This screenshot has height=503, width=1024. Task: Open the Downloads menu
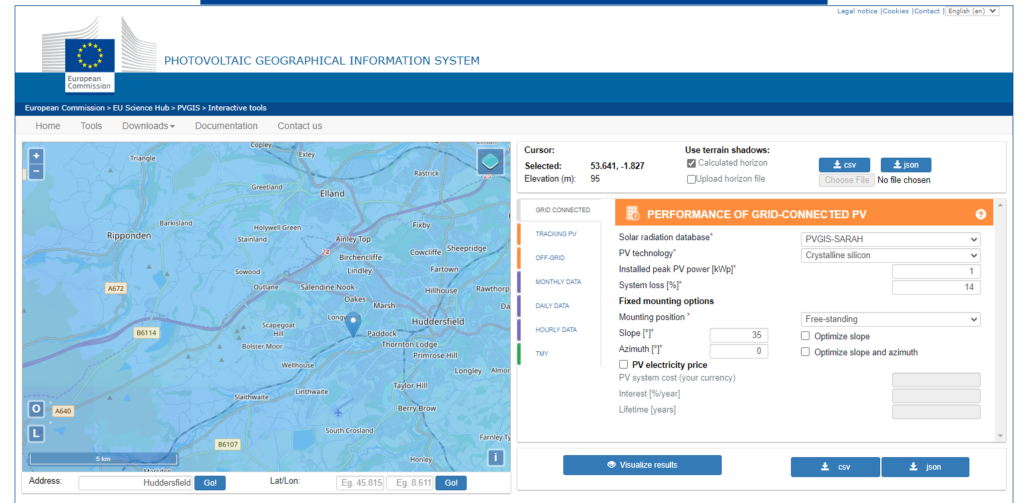[148, 126]
